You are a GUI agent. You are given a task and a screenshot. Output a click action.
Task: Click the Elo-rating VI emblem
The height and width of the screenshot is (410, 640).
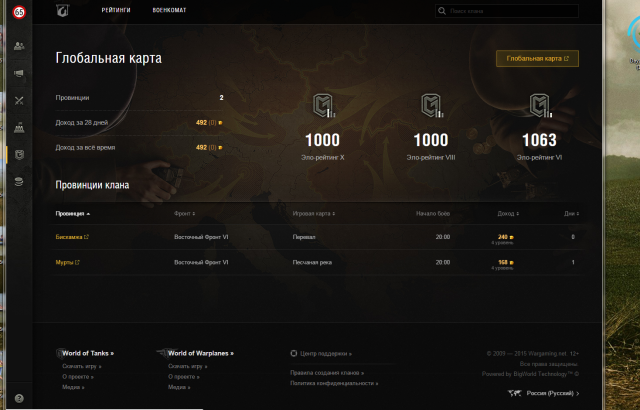coord(539,106)
